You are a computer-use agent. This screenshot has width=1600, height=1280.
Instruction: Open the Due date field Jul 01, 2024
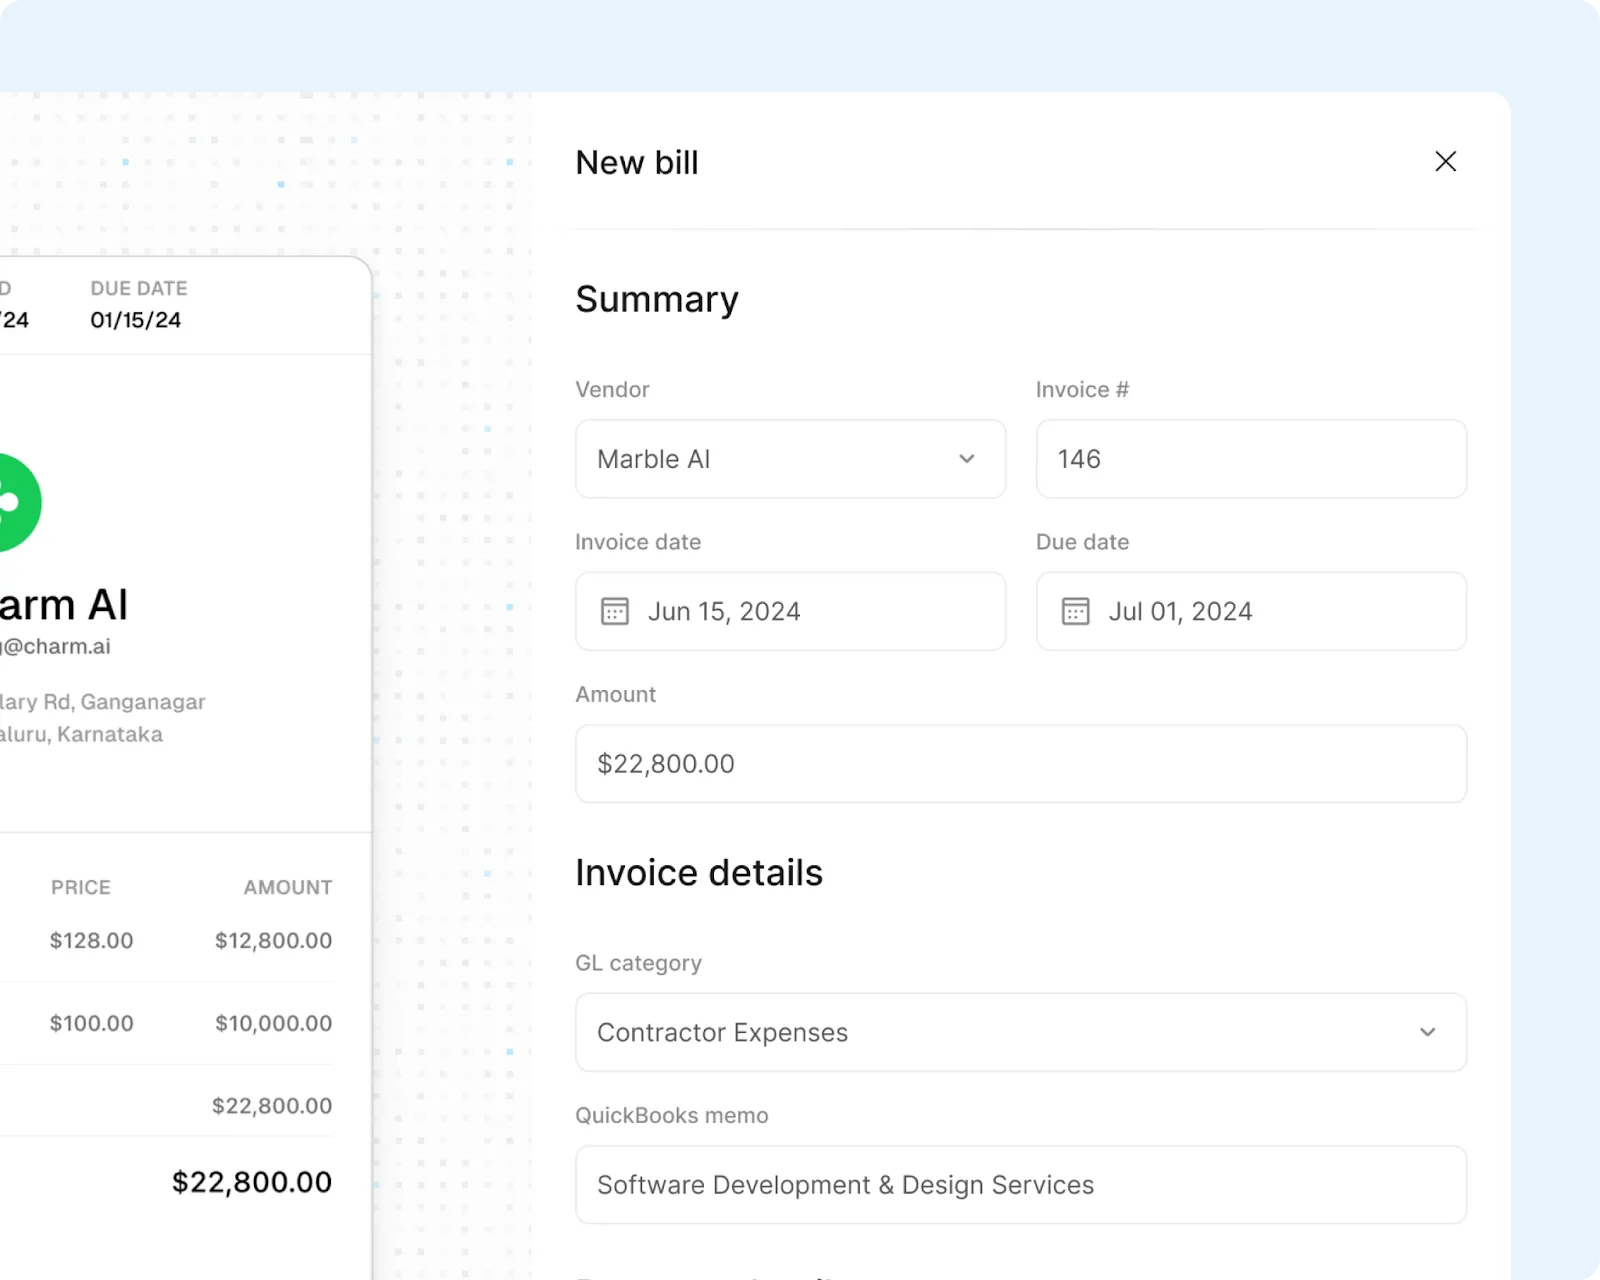point(1251,611)
